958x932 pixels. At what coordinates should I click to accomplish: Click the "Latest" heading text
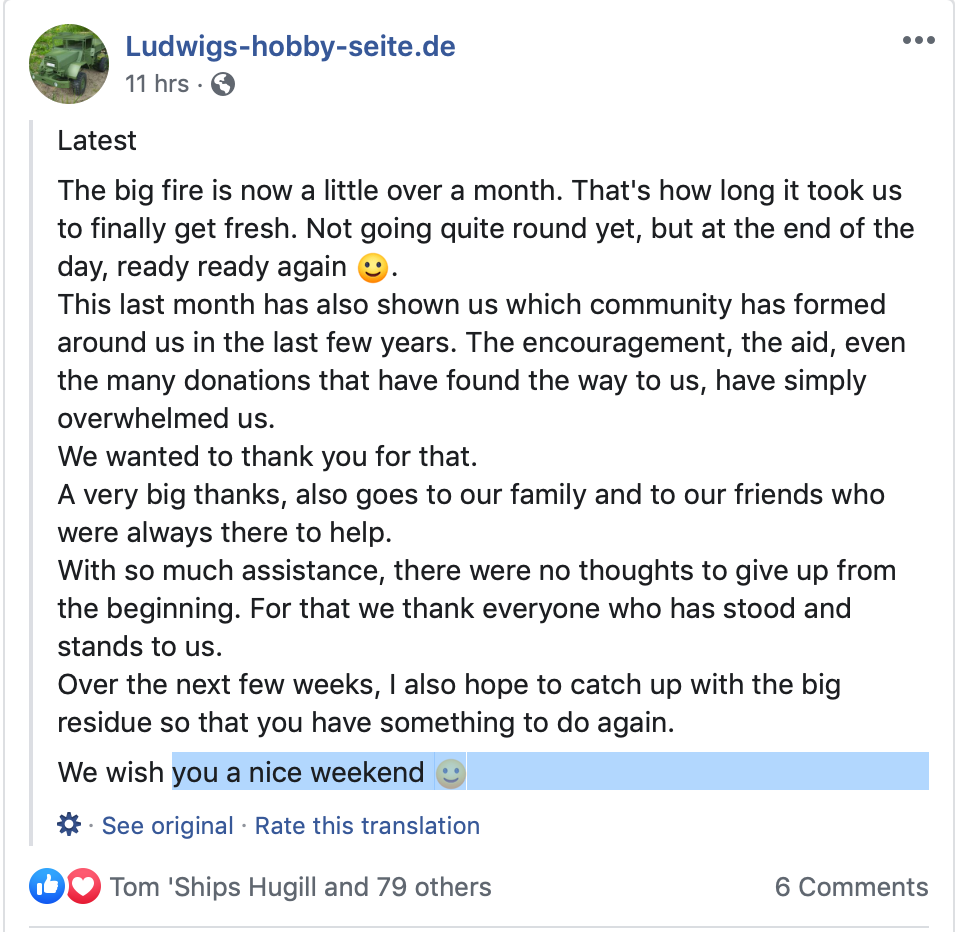click(x=97, y=141)
